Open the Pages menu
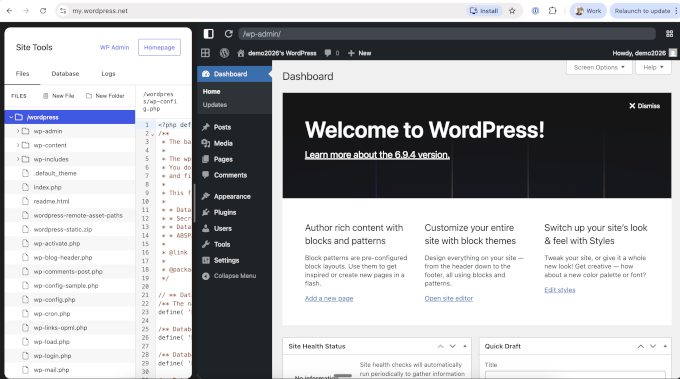 [x=235, y=159]
